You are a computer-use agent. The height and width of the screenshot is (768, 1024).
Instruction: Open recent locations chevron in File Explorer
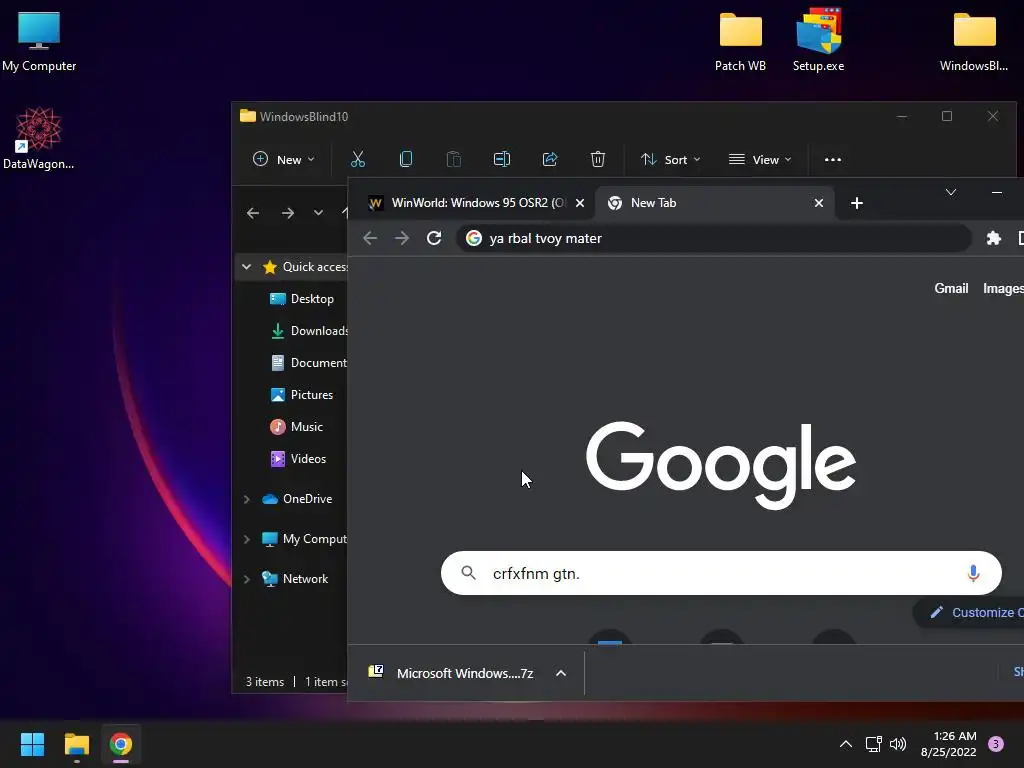pyautogui.click(x=318, y=212)
